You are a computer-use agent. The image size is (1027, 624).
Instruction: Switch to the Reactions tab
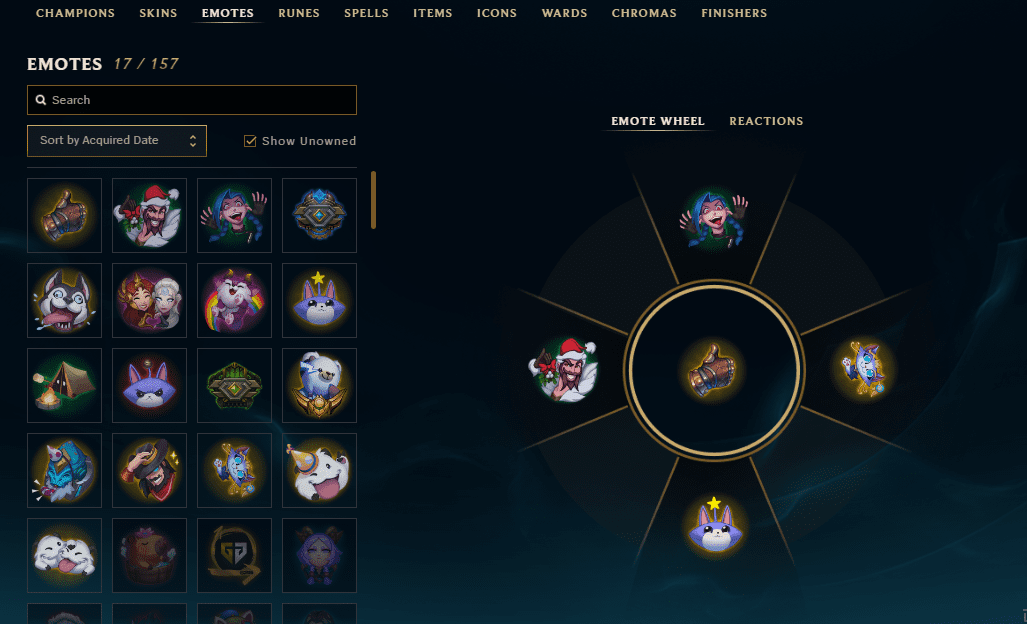[x=766, y=121]
